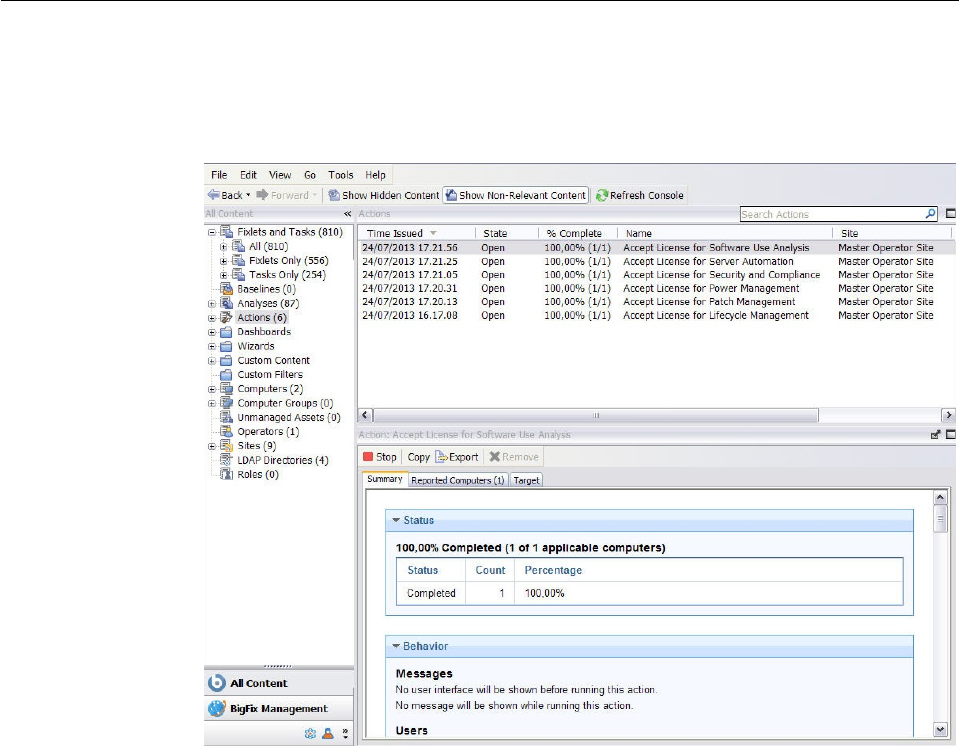Screen dimensions: 959x746
Task: Pop out the action document pane
Action: click(x=936, y=435)
